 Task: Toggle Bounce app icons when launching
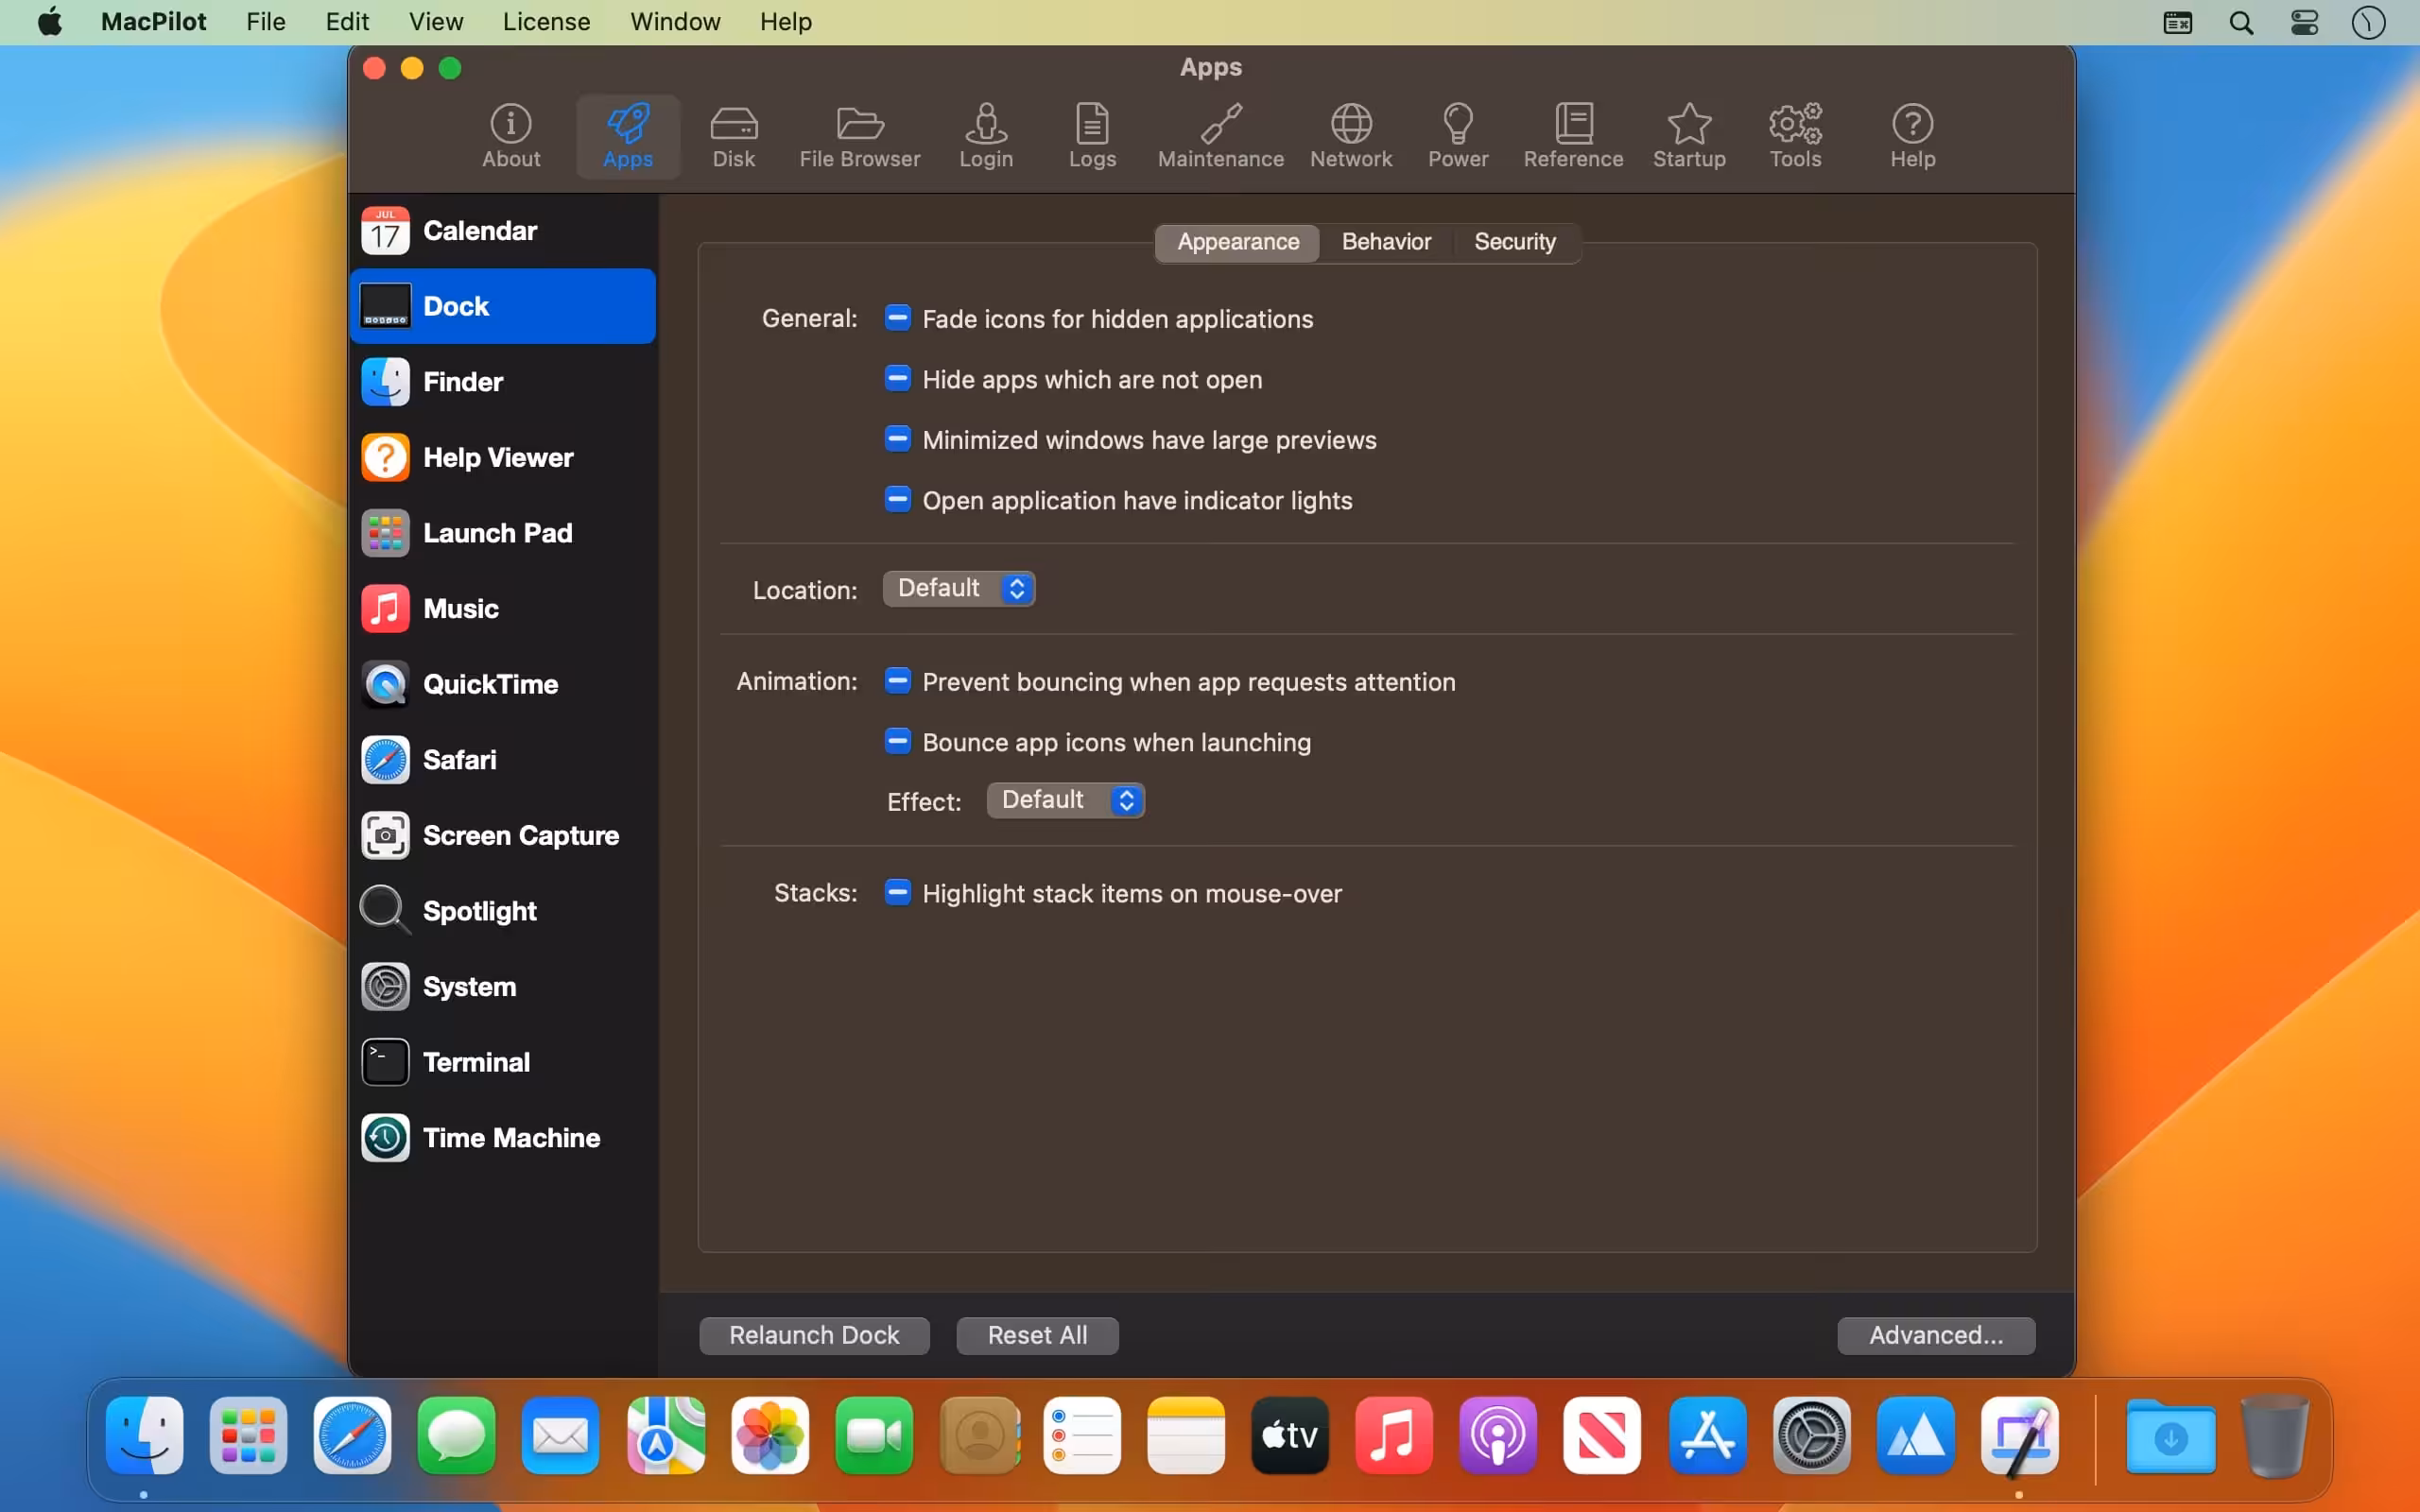[x=897, y=741]
